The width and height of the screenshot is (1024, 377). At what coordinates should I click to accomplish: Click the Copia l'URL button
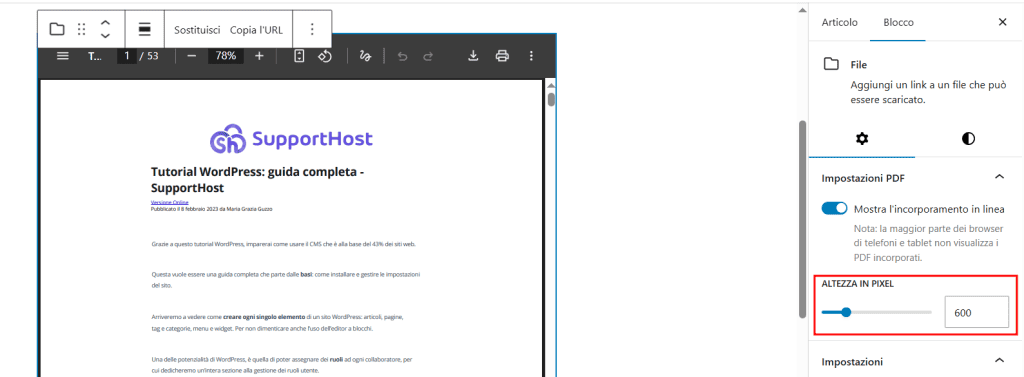257,29
